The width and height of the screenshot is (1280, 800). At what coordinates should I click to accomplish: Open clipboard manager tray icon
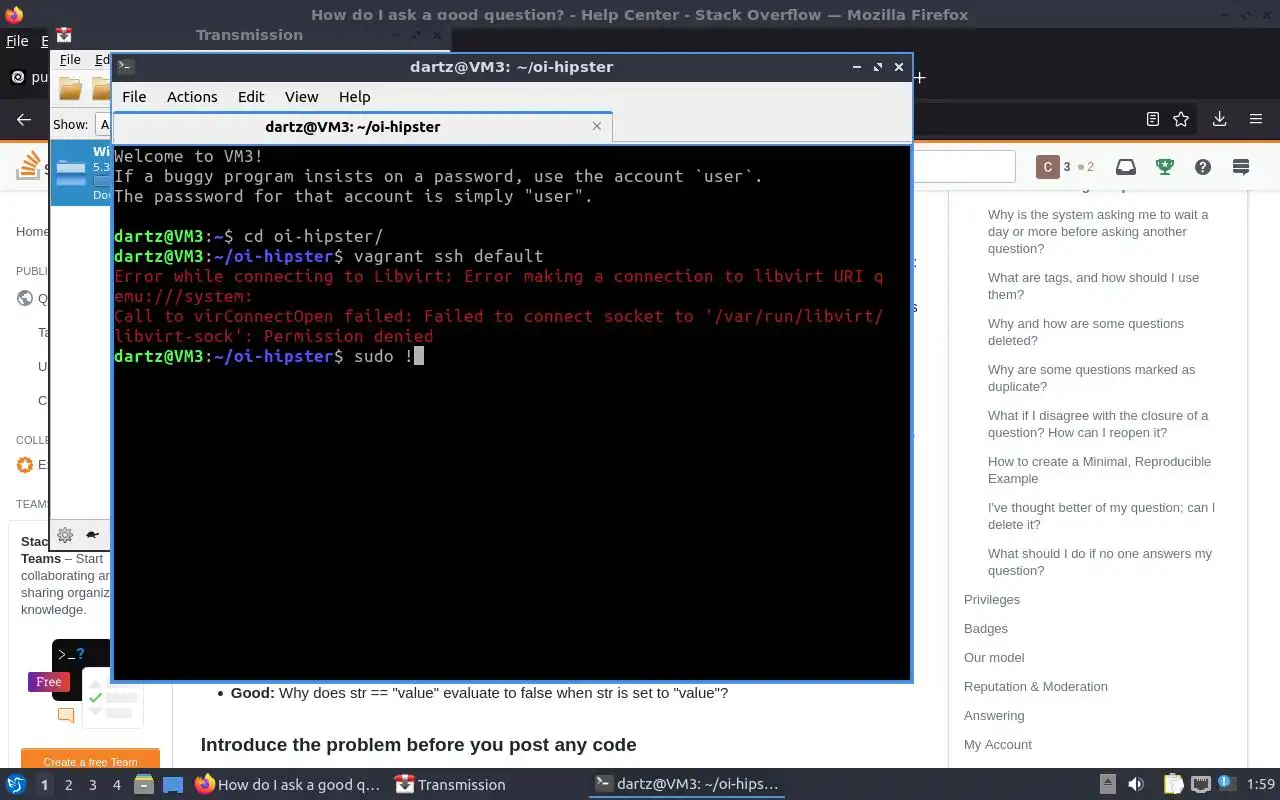point(1174,785)
